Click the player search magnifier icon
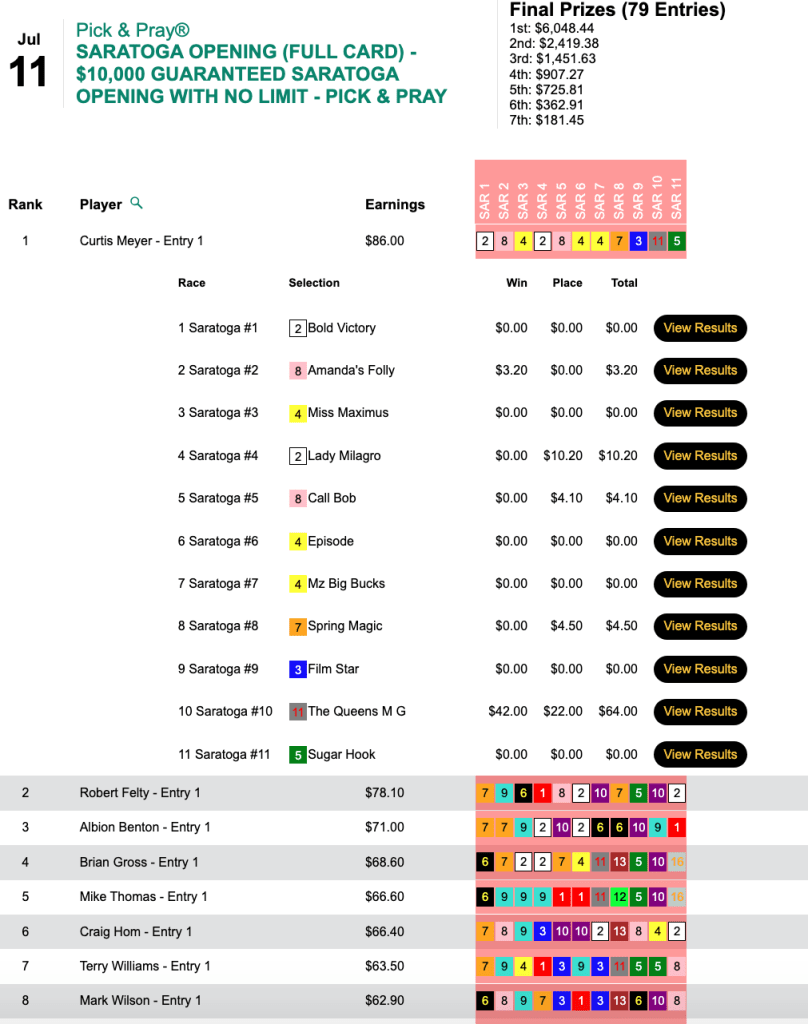 pos(137,203)
